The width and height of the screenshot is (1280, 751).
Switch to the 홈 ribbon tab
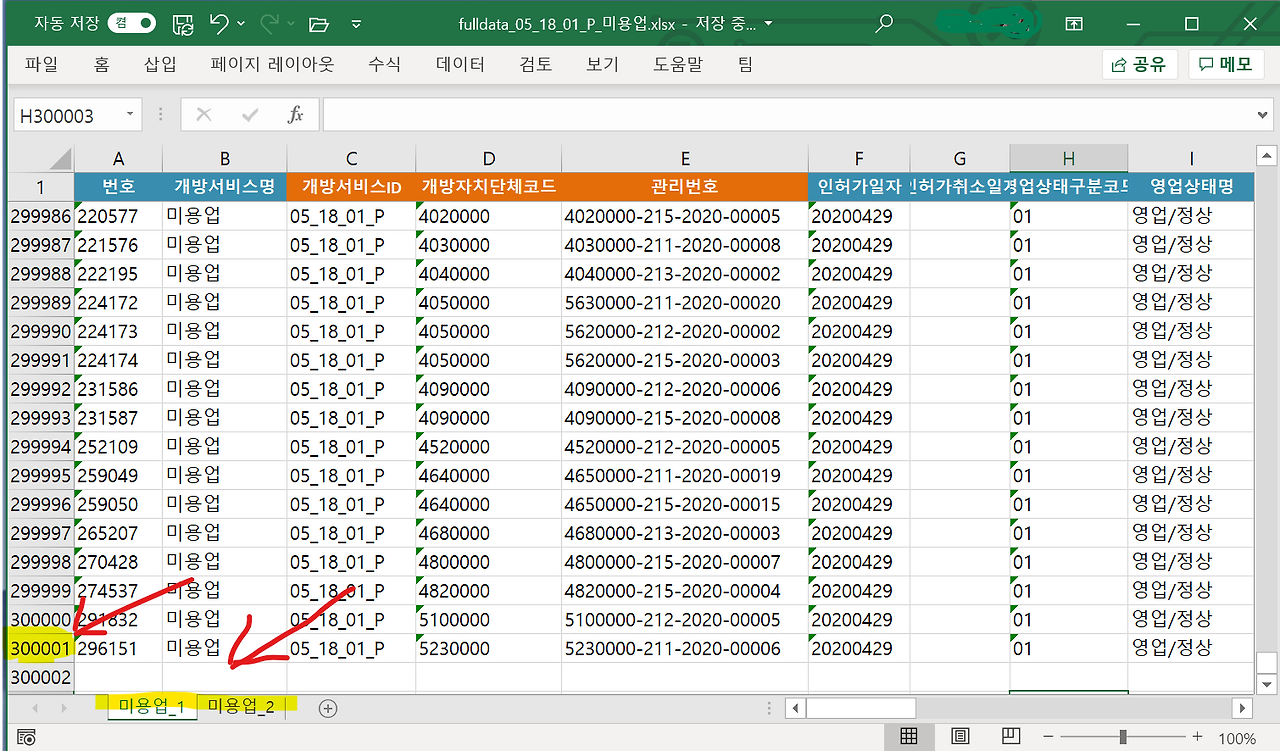pyautogui.click(x=101, y=65)
